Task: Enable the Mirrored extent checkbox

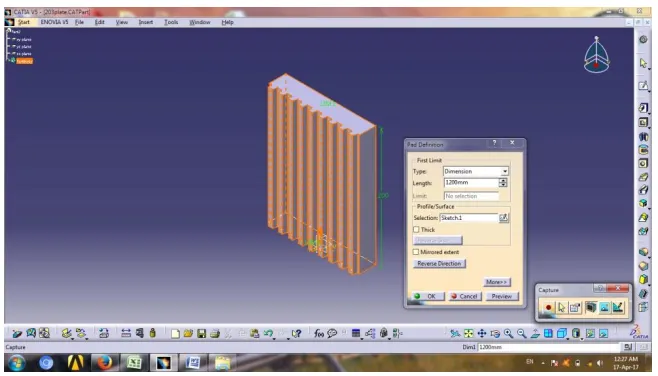Action: [416, 252]
